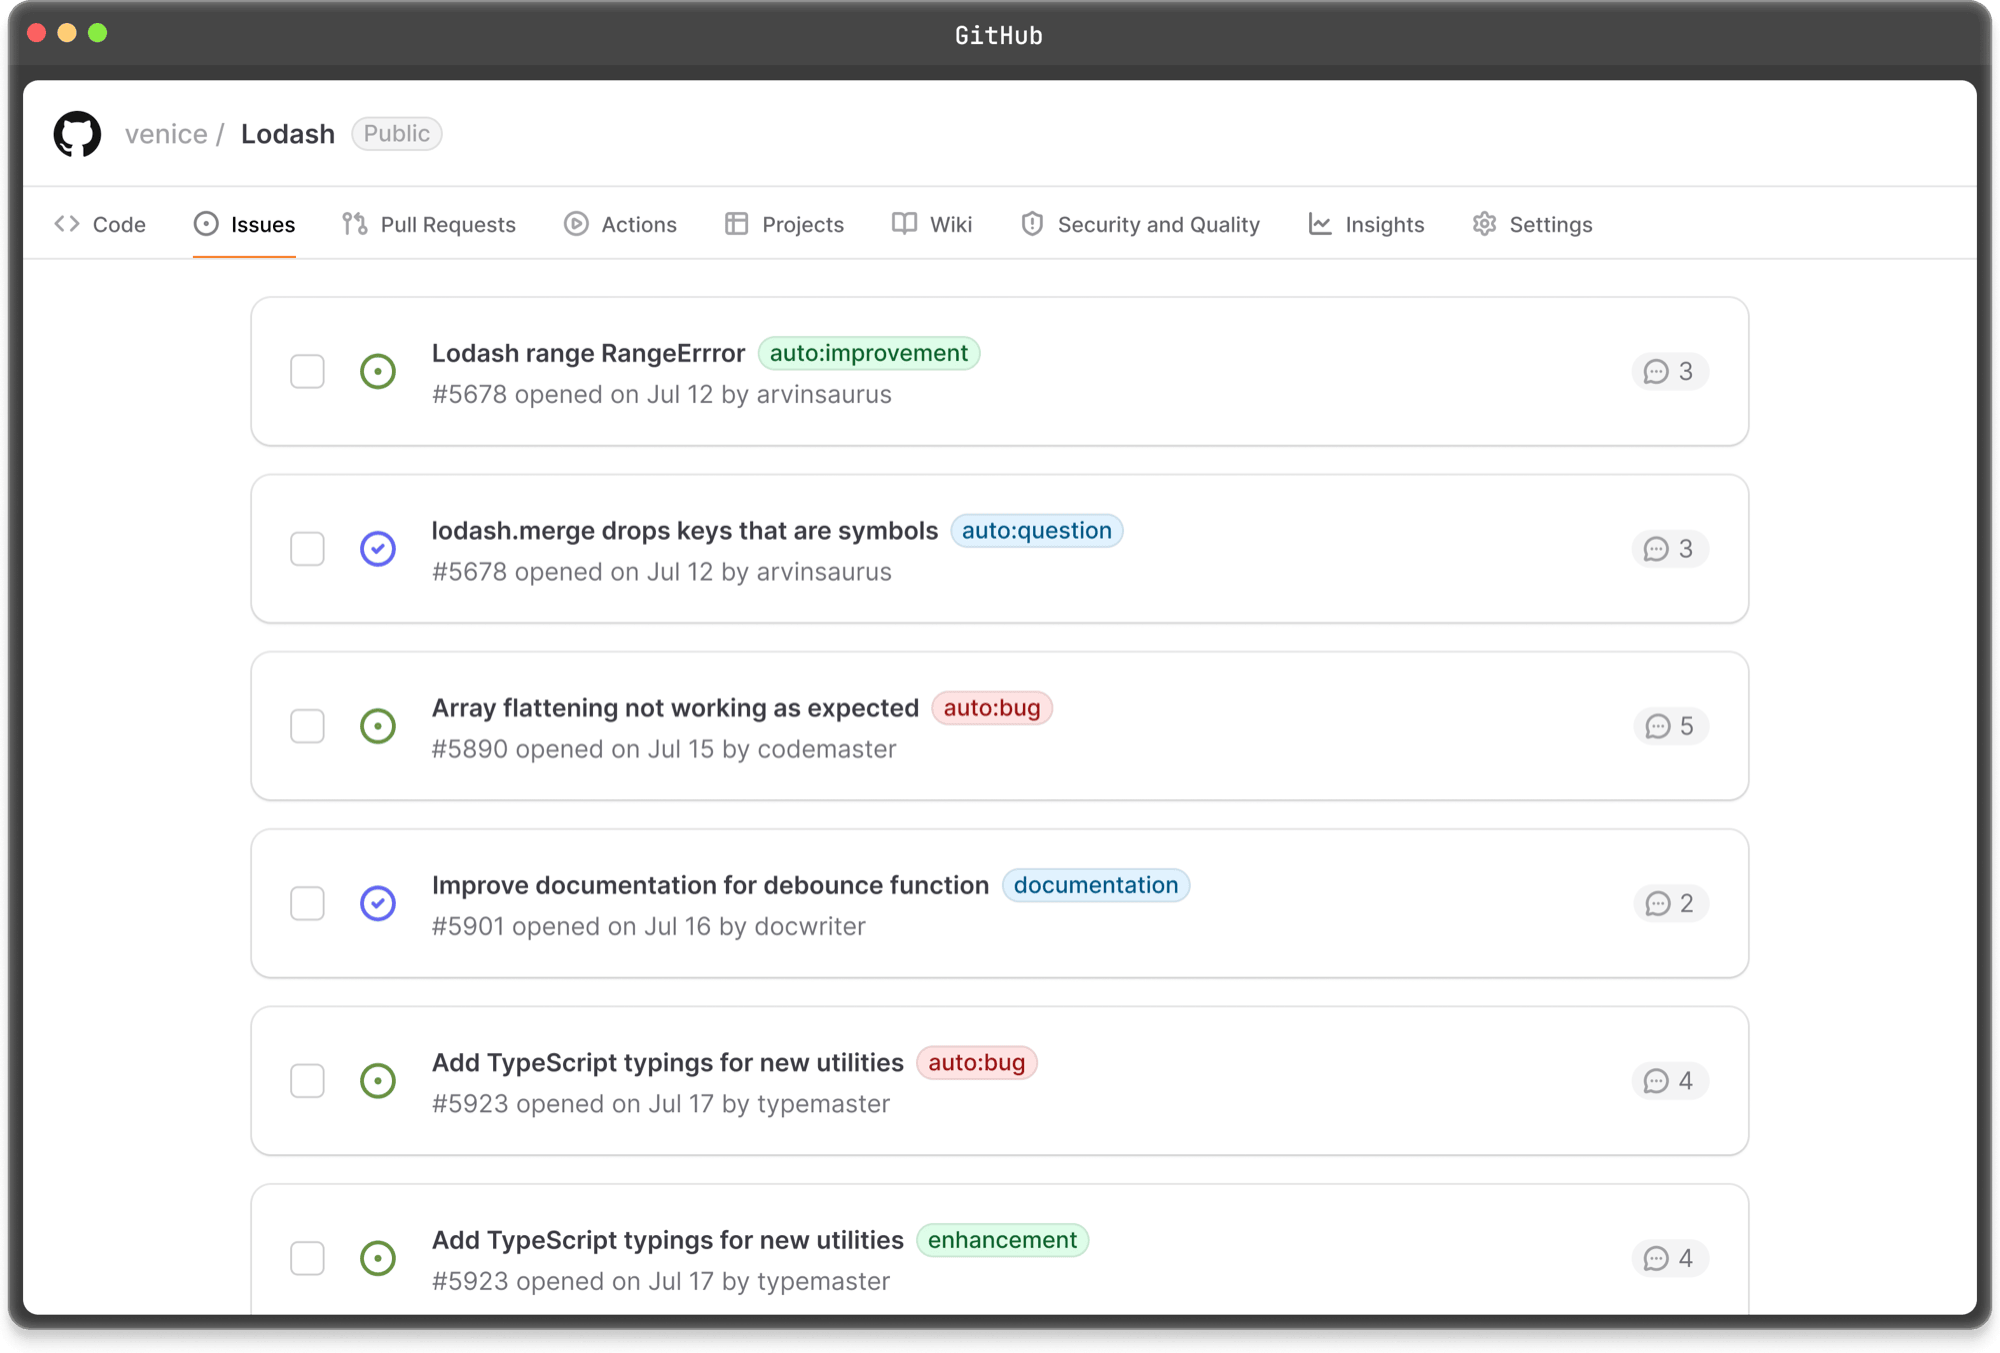Click the Issues tab circle-dot icon
The width and height of the screenshot is (2000, 1353).
[206, 224]
